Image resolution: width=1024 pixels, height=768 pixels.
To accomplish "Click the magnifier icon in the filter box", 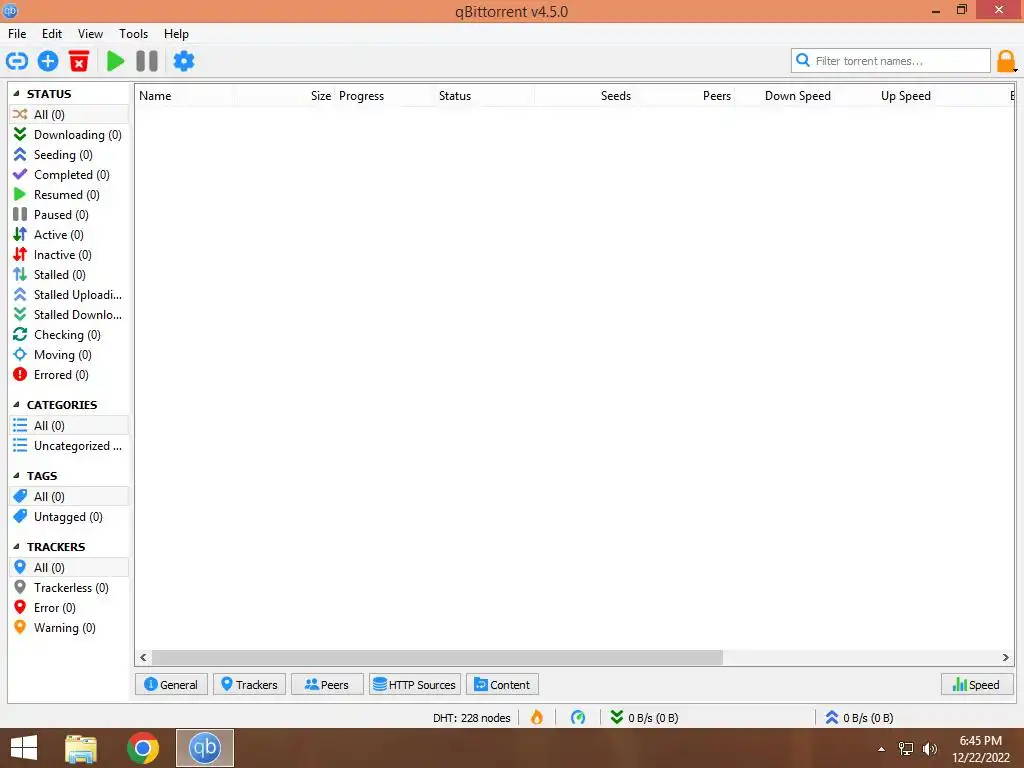I will click(x=803, y=60).
